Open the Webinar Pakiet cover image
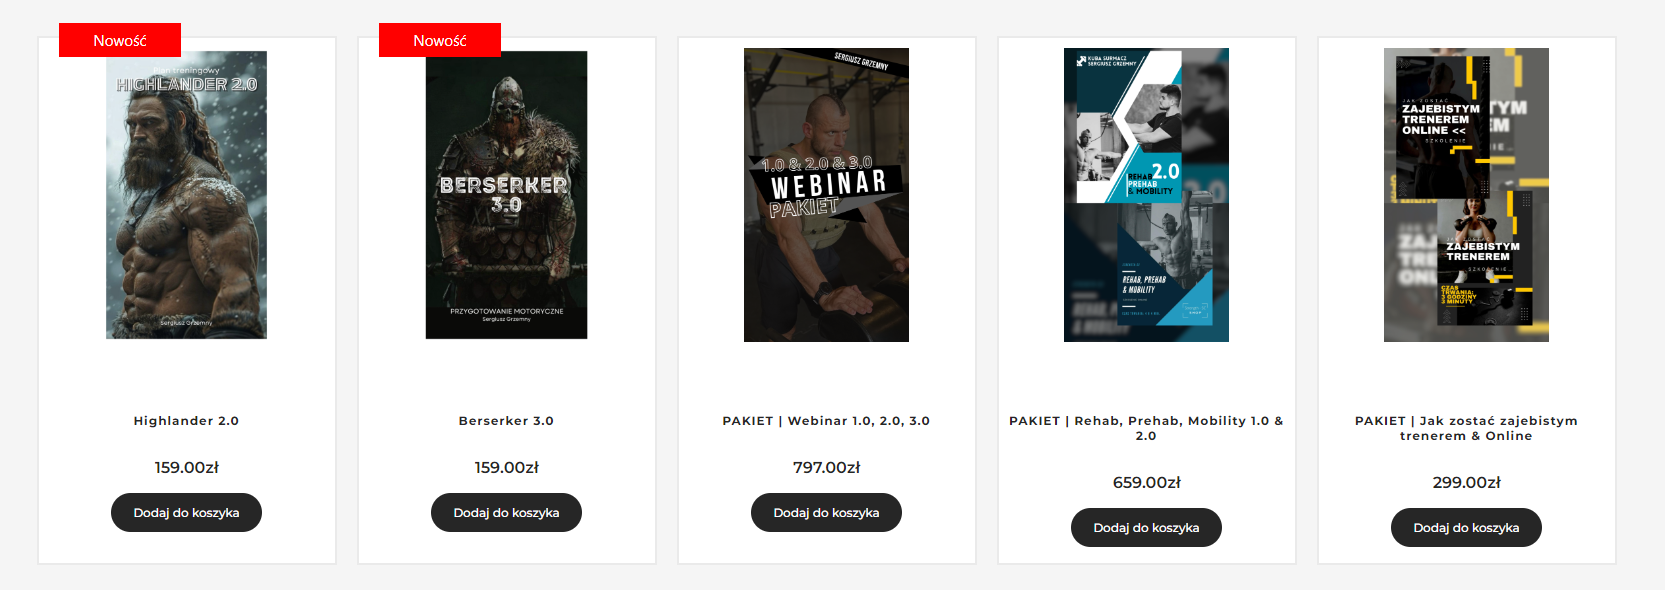Screen dimensions: 1665x590 826,195
